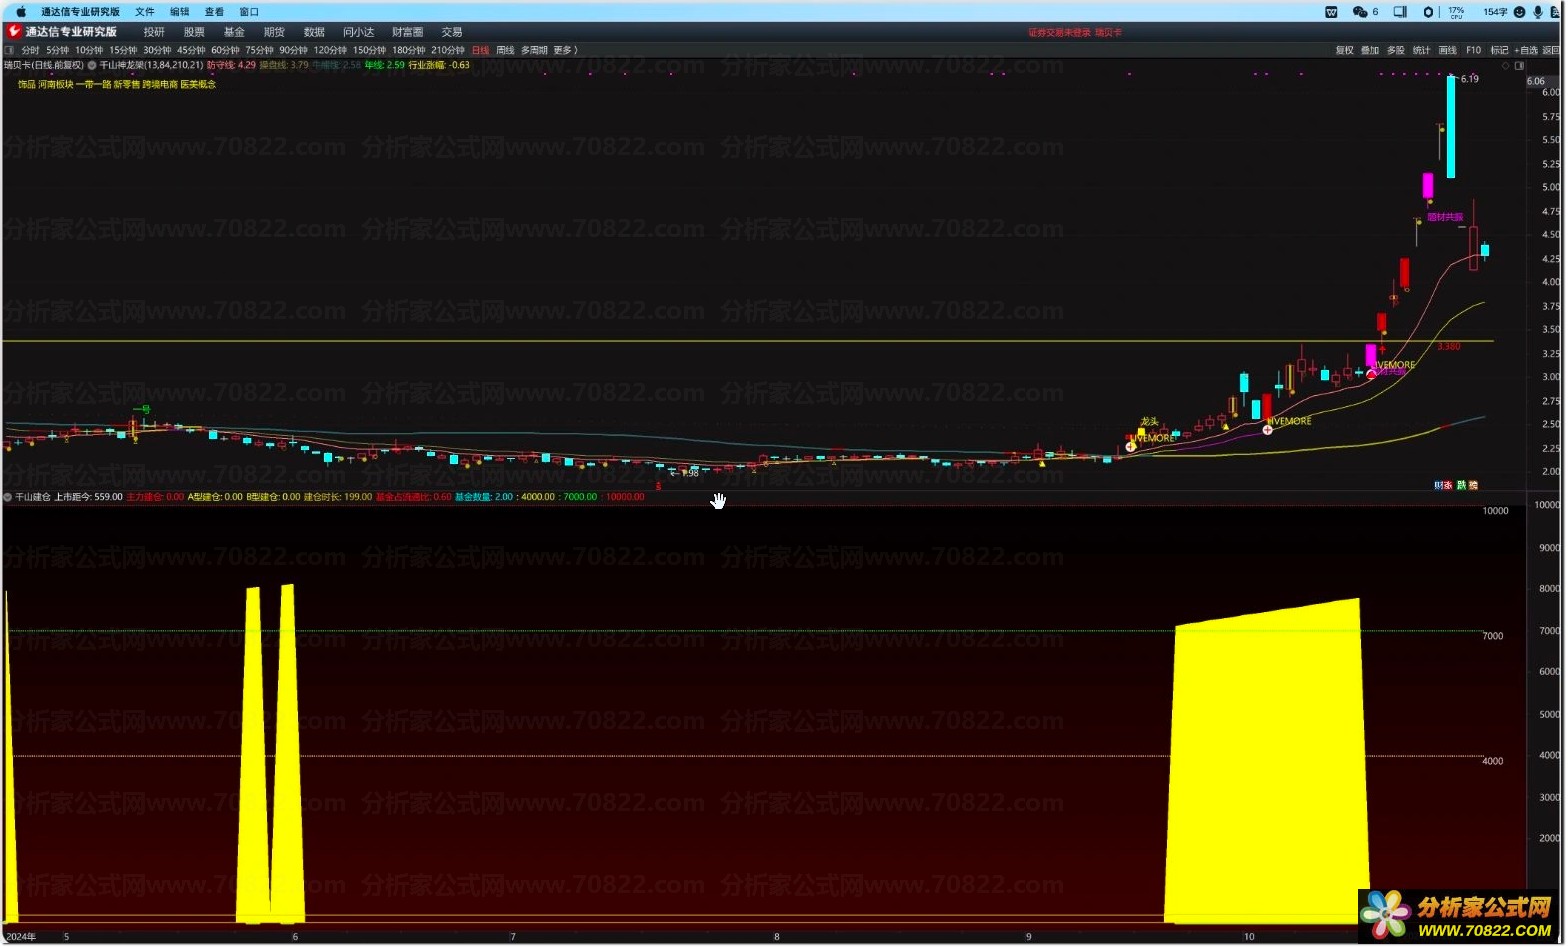This screenshot has height=947, width=1568.
Task: Open the 问小达 tab
Action: click(358, 32)
